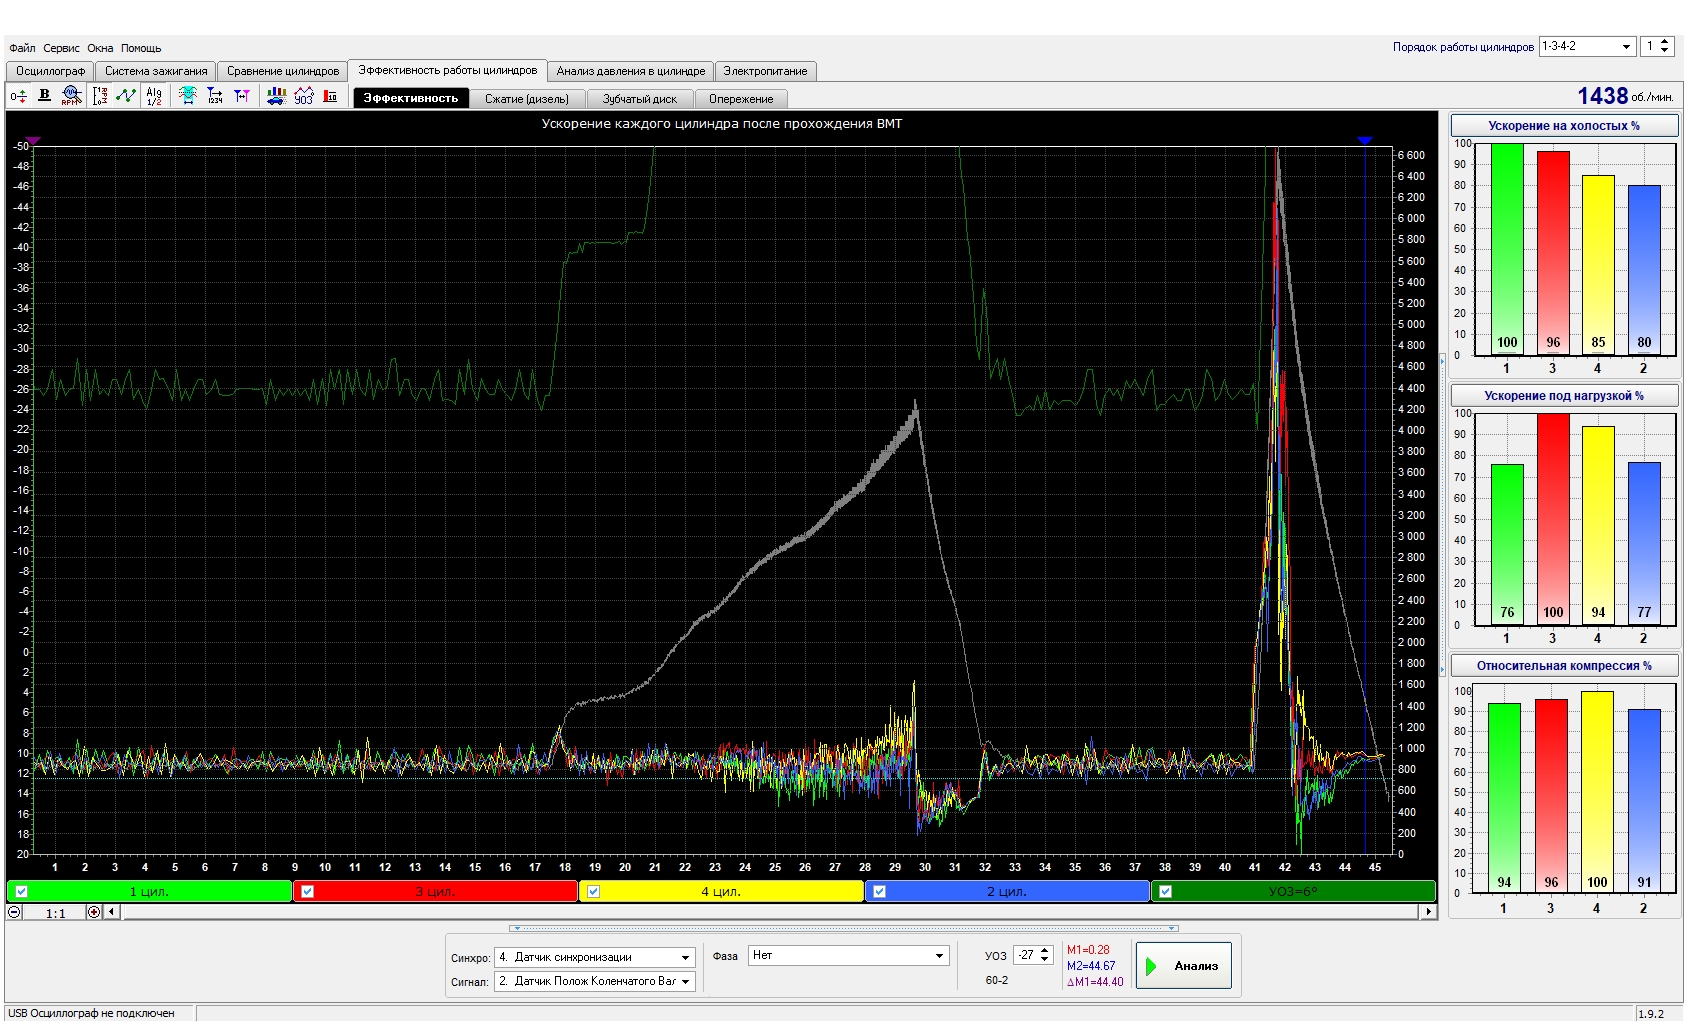Screen dimensions: 1696x1026
Task: Switch to Анализ давления в цилиндре tab
Action: 631,71
